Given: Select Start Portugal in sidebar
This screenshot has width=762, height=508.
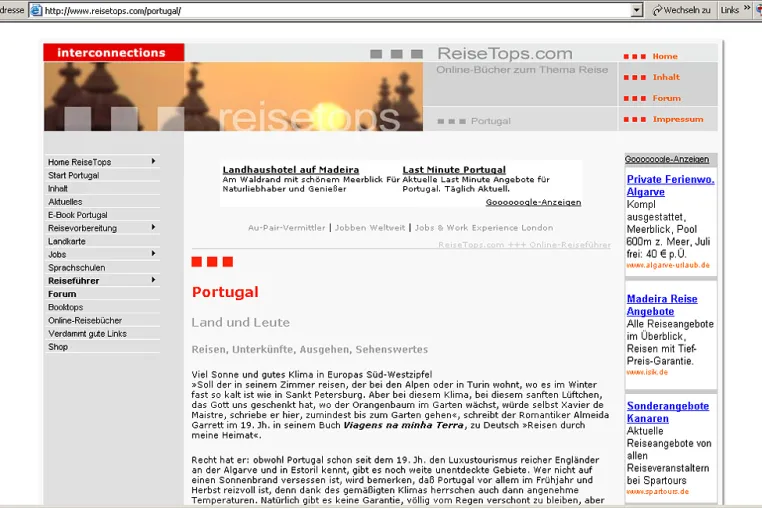Looking at the screenshot, I should coord(73,175).
